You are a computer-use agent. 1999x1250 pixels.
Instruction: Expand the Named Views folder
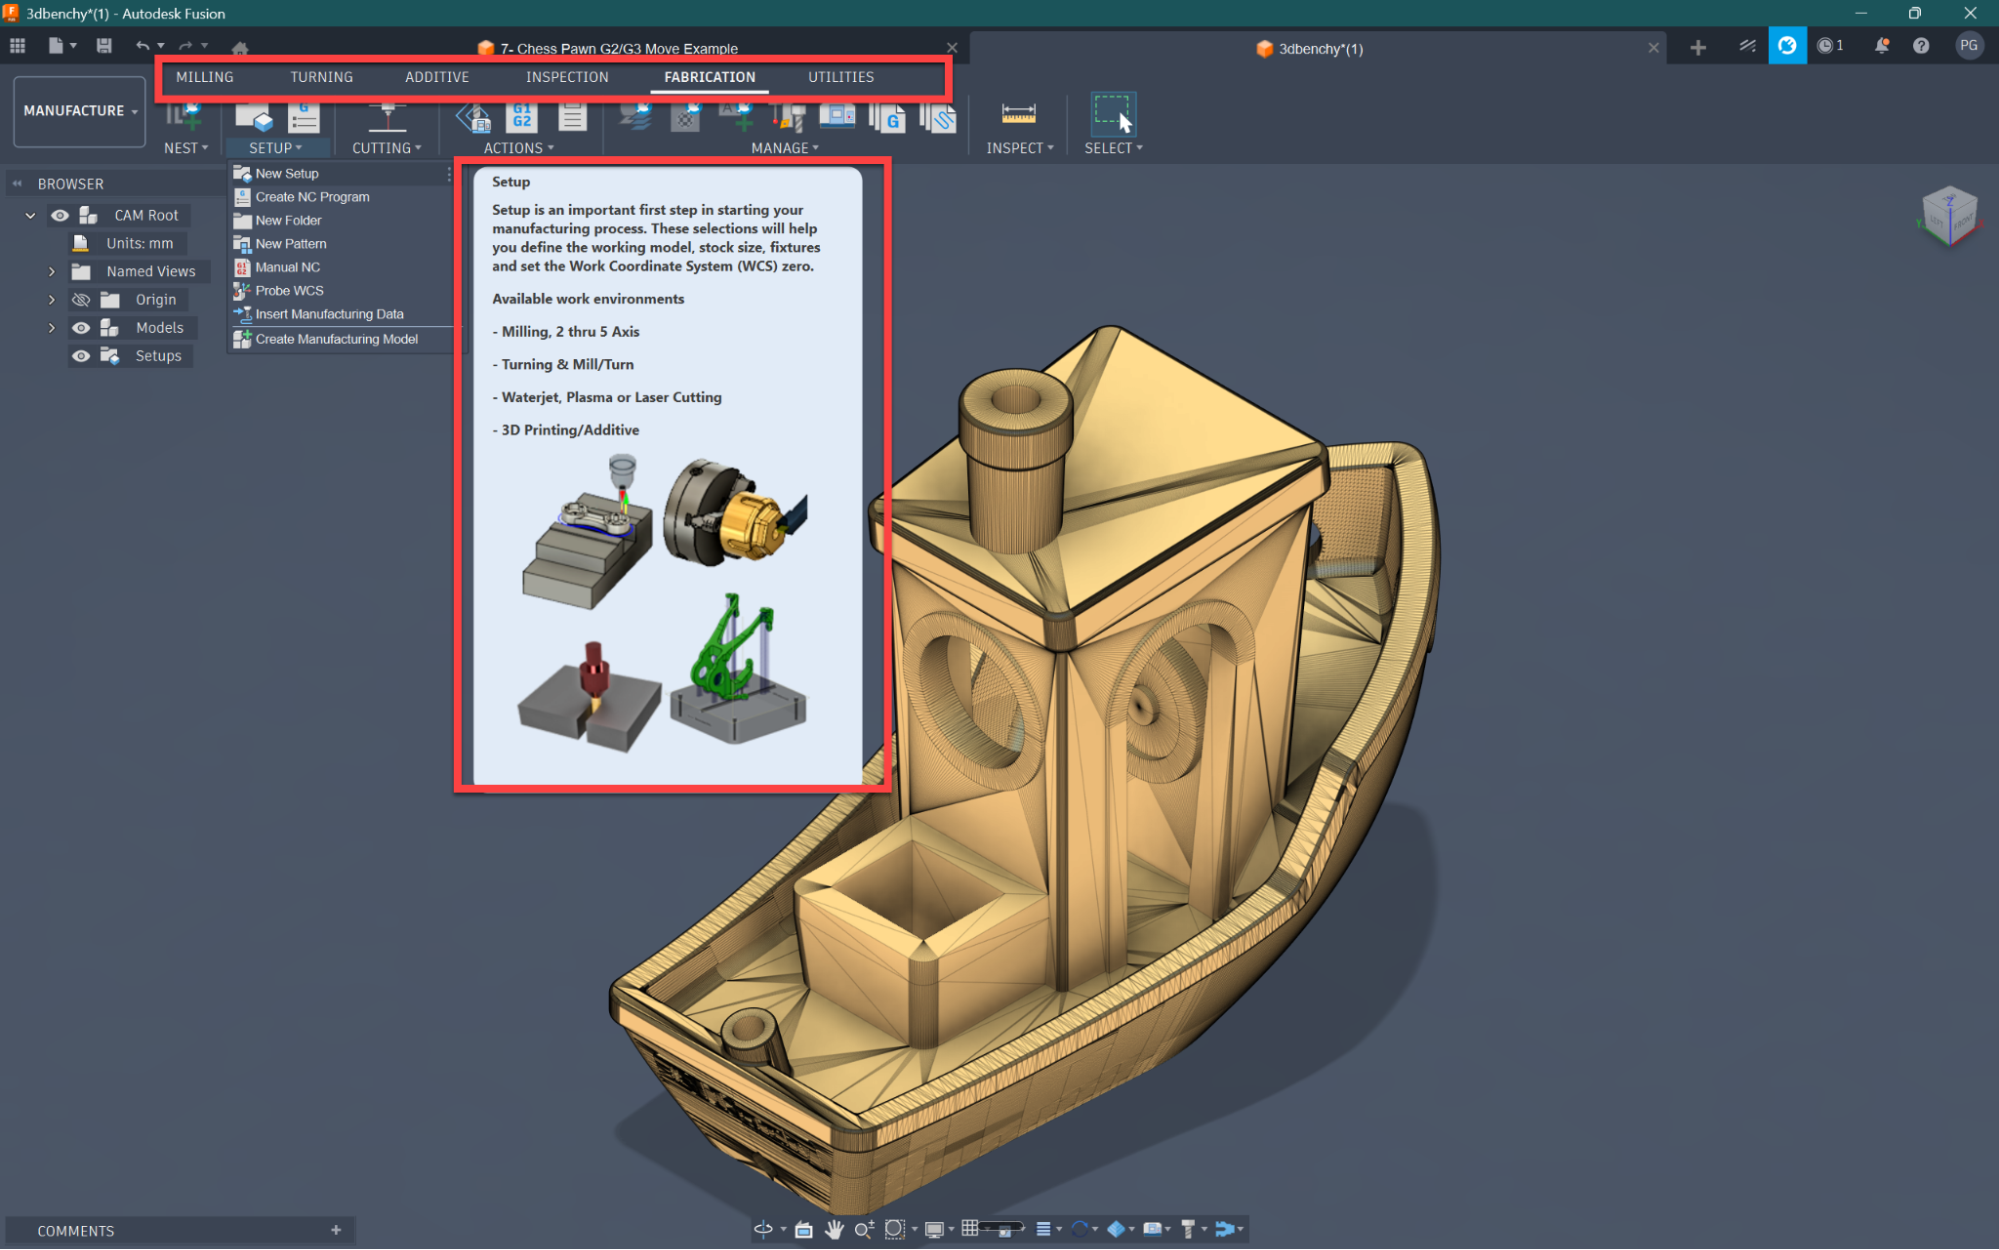point(52,272)
